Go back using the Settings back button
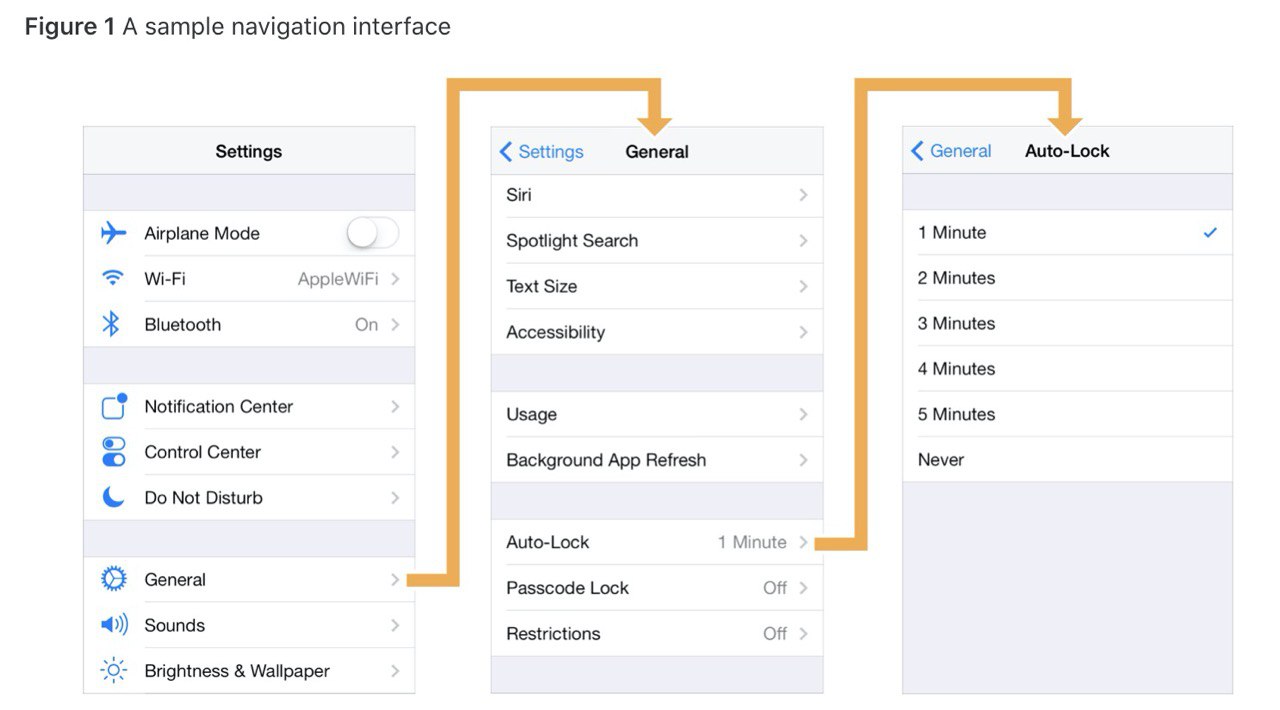This screenshot has height=710, width=1280. click(x=541, y=152)
